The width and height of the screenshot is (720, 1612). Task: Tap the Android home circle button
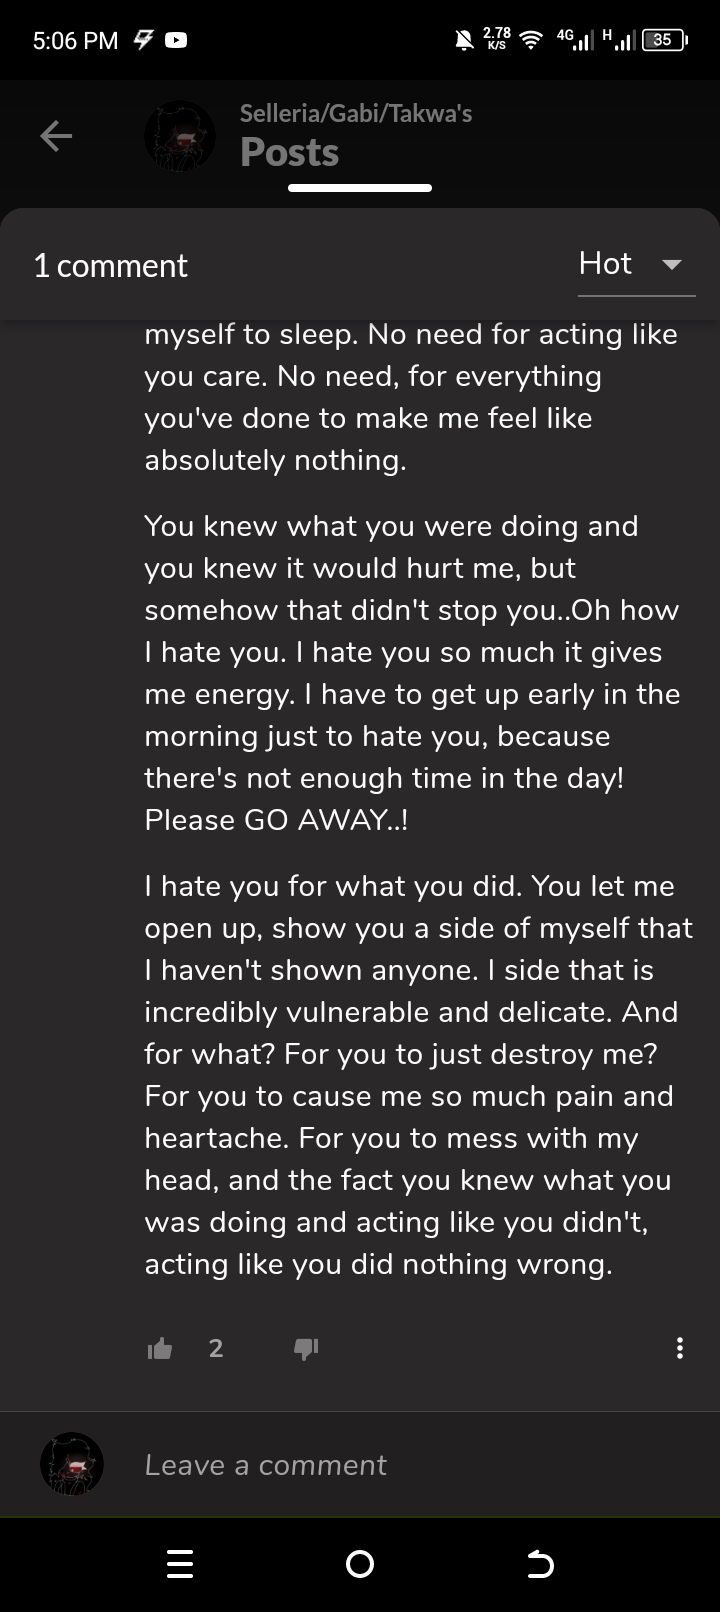click(x=360, y=1564)
